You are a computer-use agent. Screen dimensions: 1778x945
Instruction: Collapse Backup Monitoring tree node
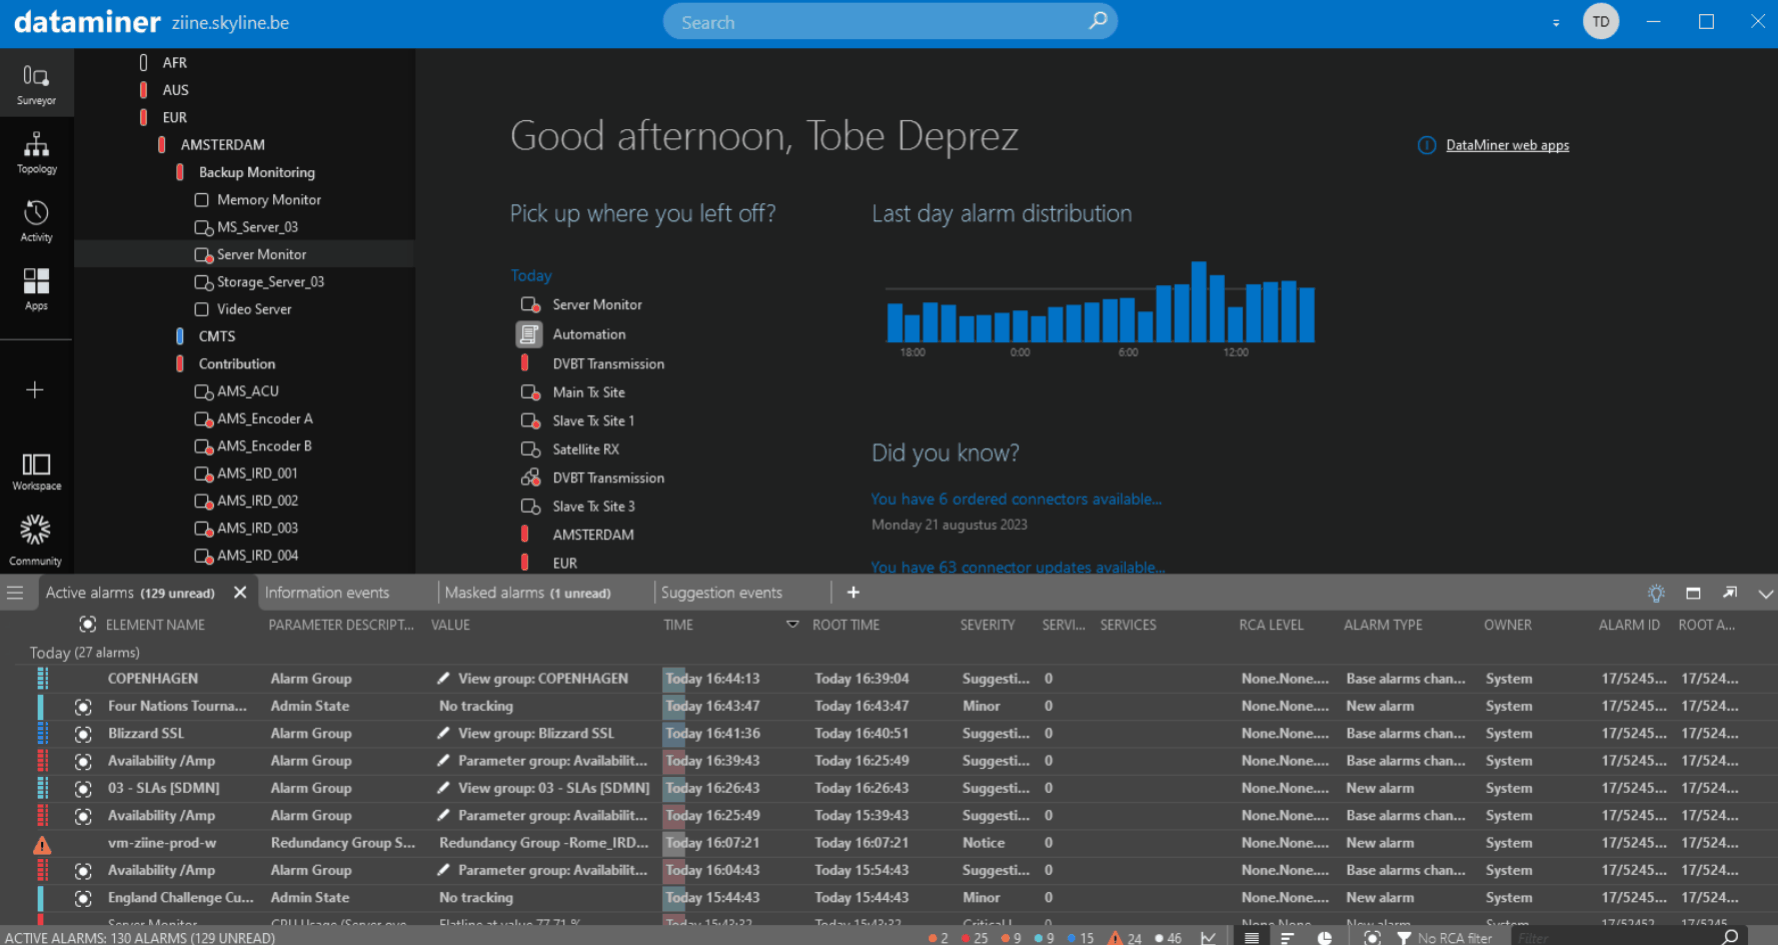(x=180, y=172)
